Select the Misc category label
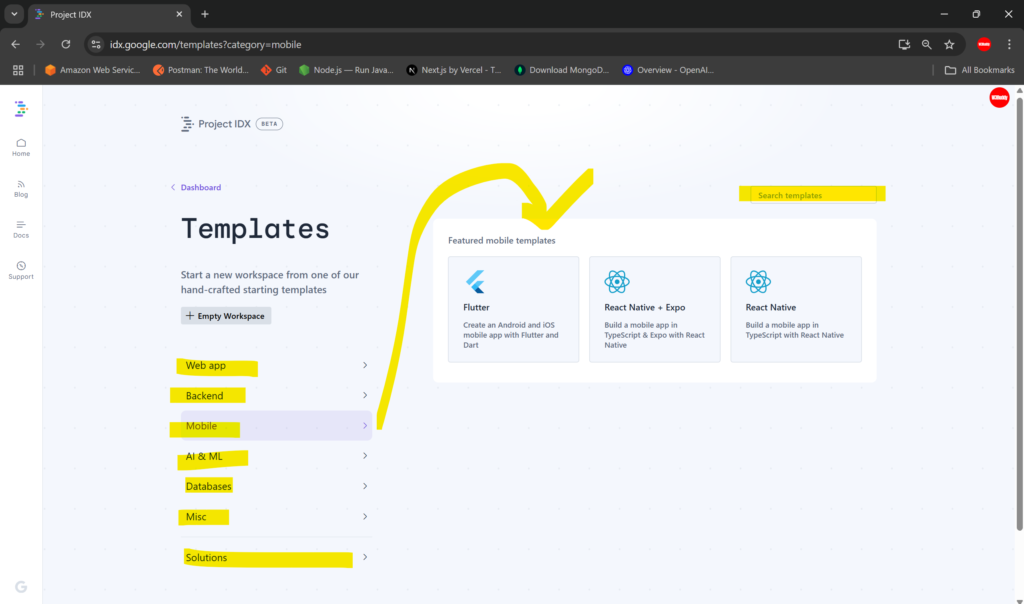Viewport: 1024px width, 604px height. click(x=196, y=517)
